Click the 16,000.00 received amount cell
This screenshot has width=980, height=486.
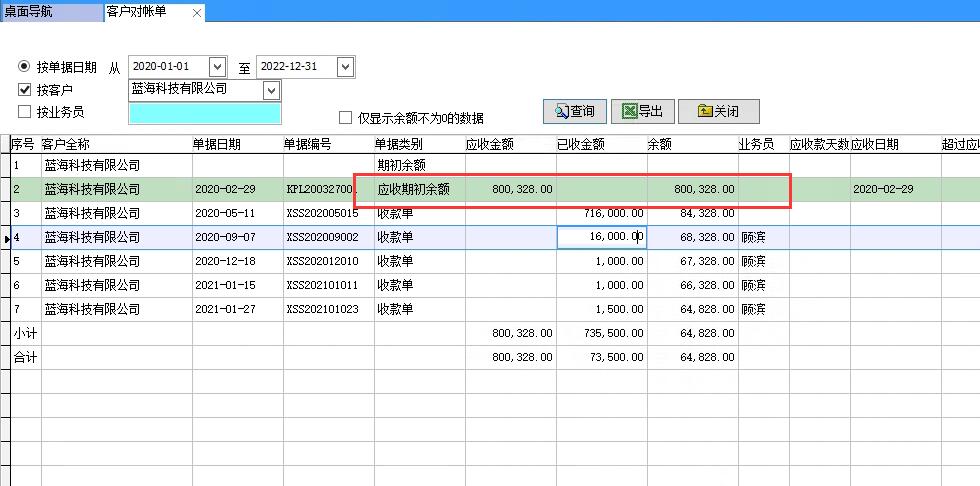coord(601,237)
